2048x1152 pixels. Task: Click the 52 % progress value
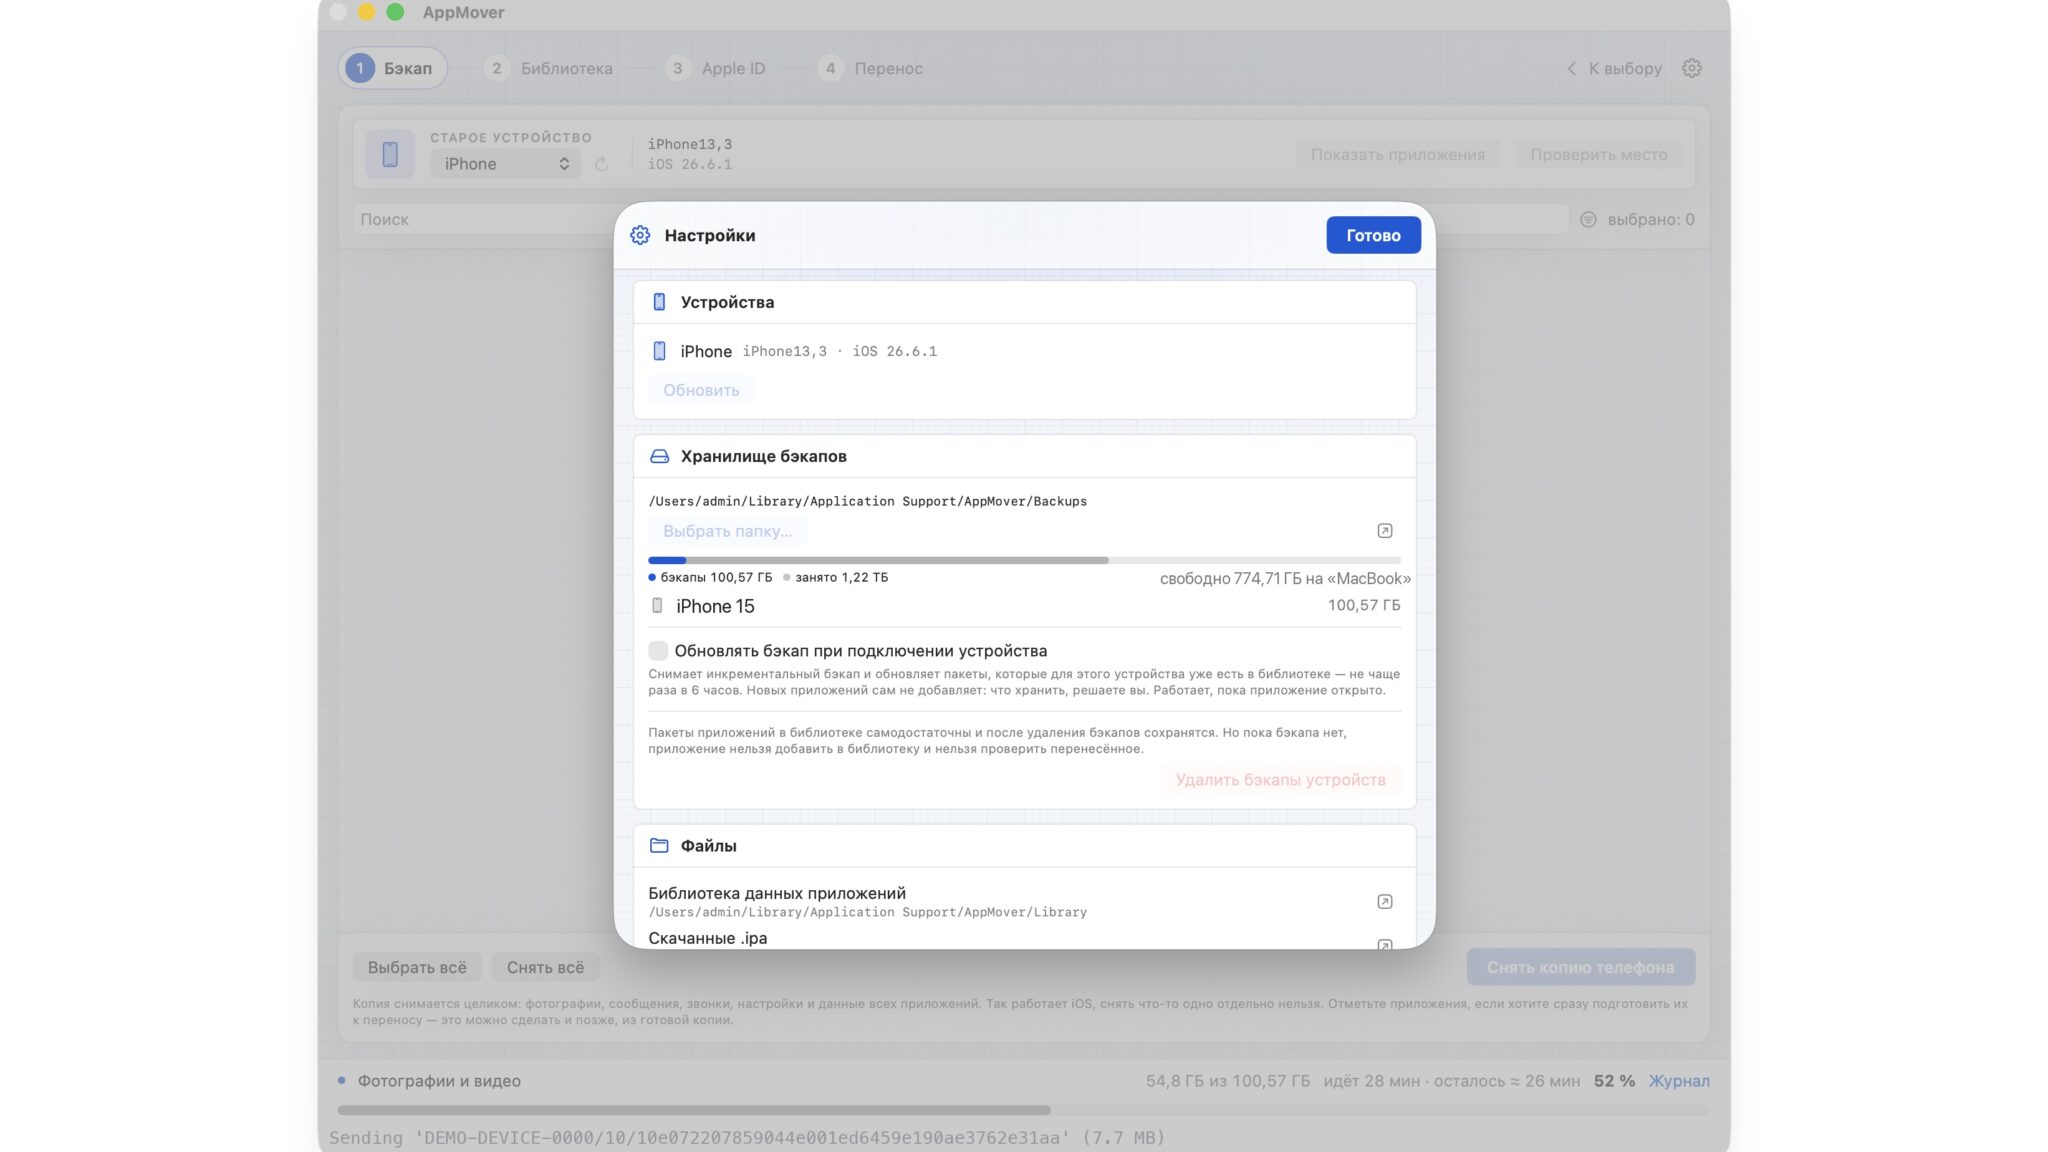1614,1081
